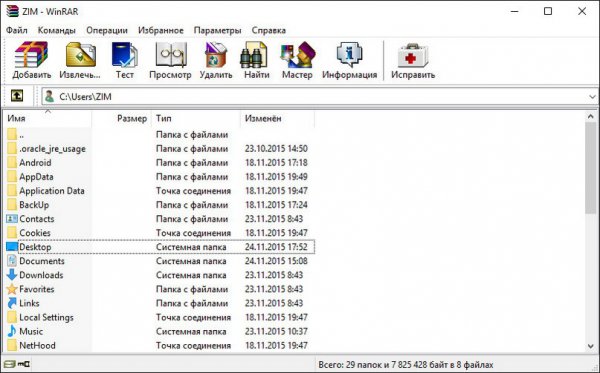Image resolution: width=600 pixels, height=373 pixels.
Task: Sort list by Размер column header
Action: click(x=122, y=119)
